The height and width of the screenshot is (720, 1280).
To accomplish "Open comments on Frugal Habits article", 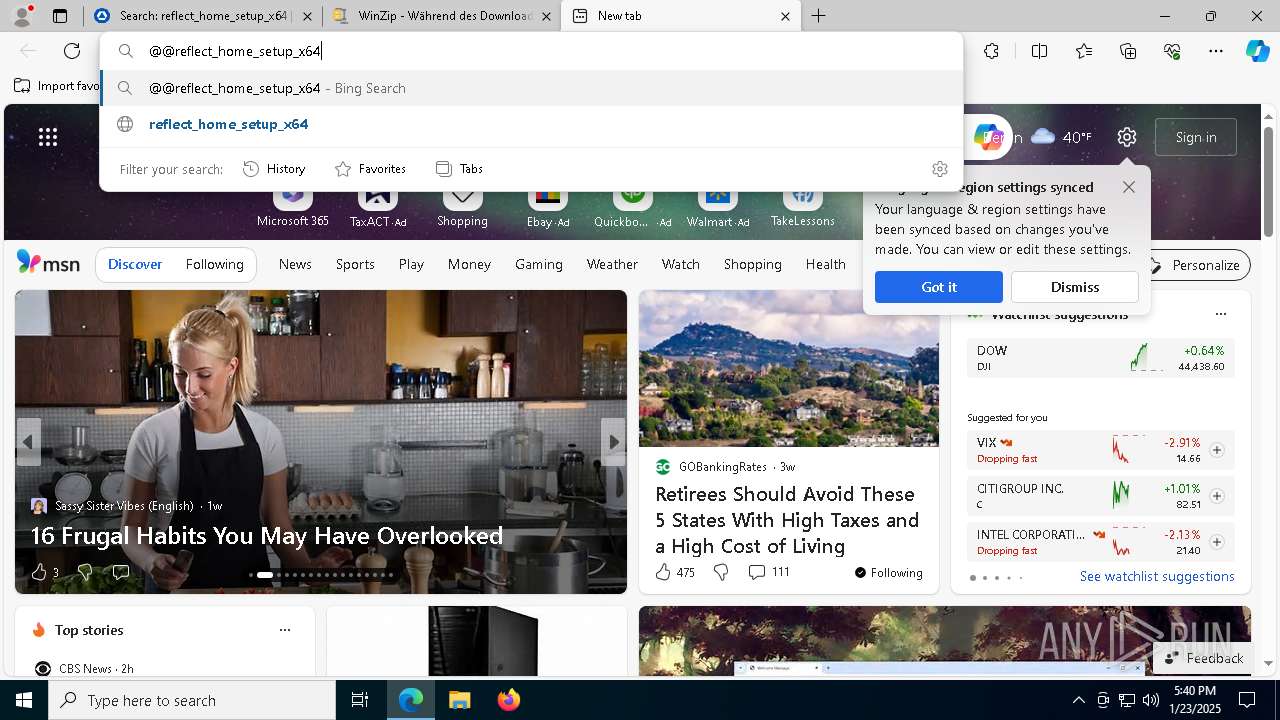I will pyautogui.click(x=121, y=572).
